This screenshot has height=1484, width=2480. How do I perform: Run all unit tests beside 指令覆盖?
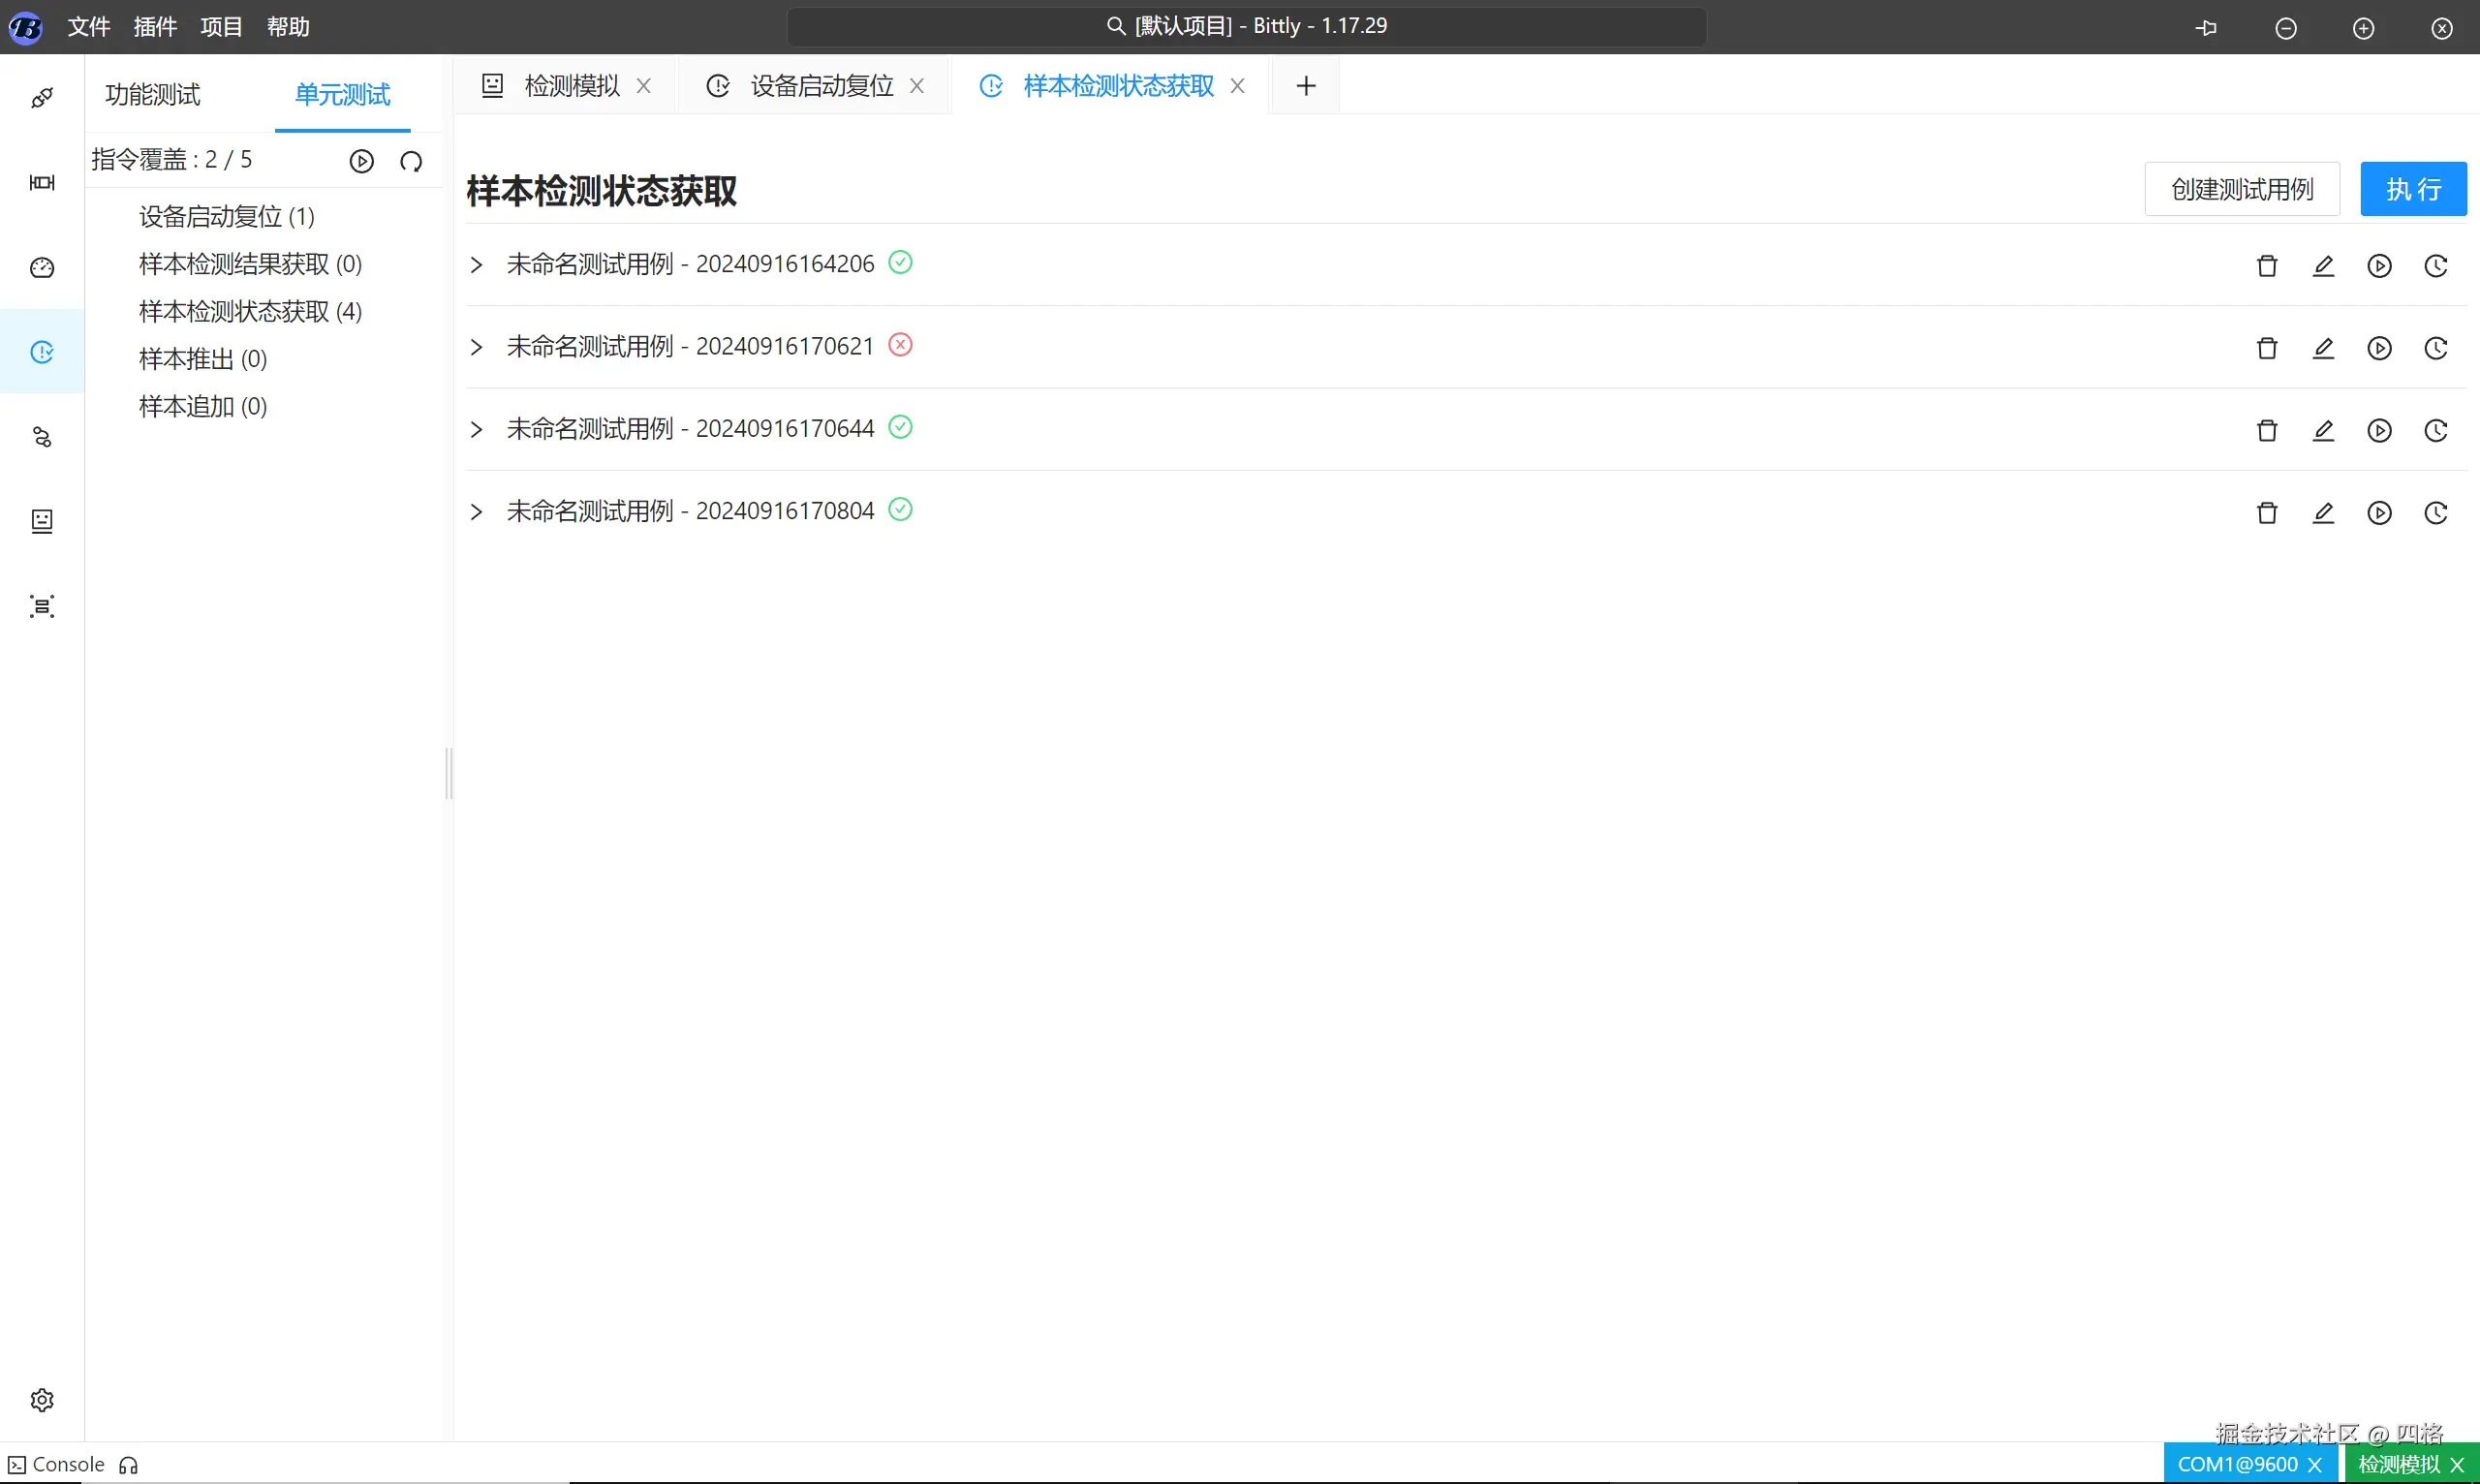point(362,161)
